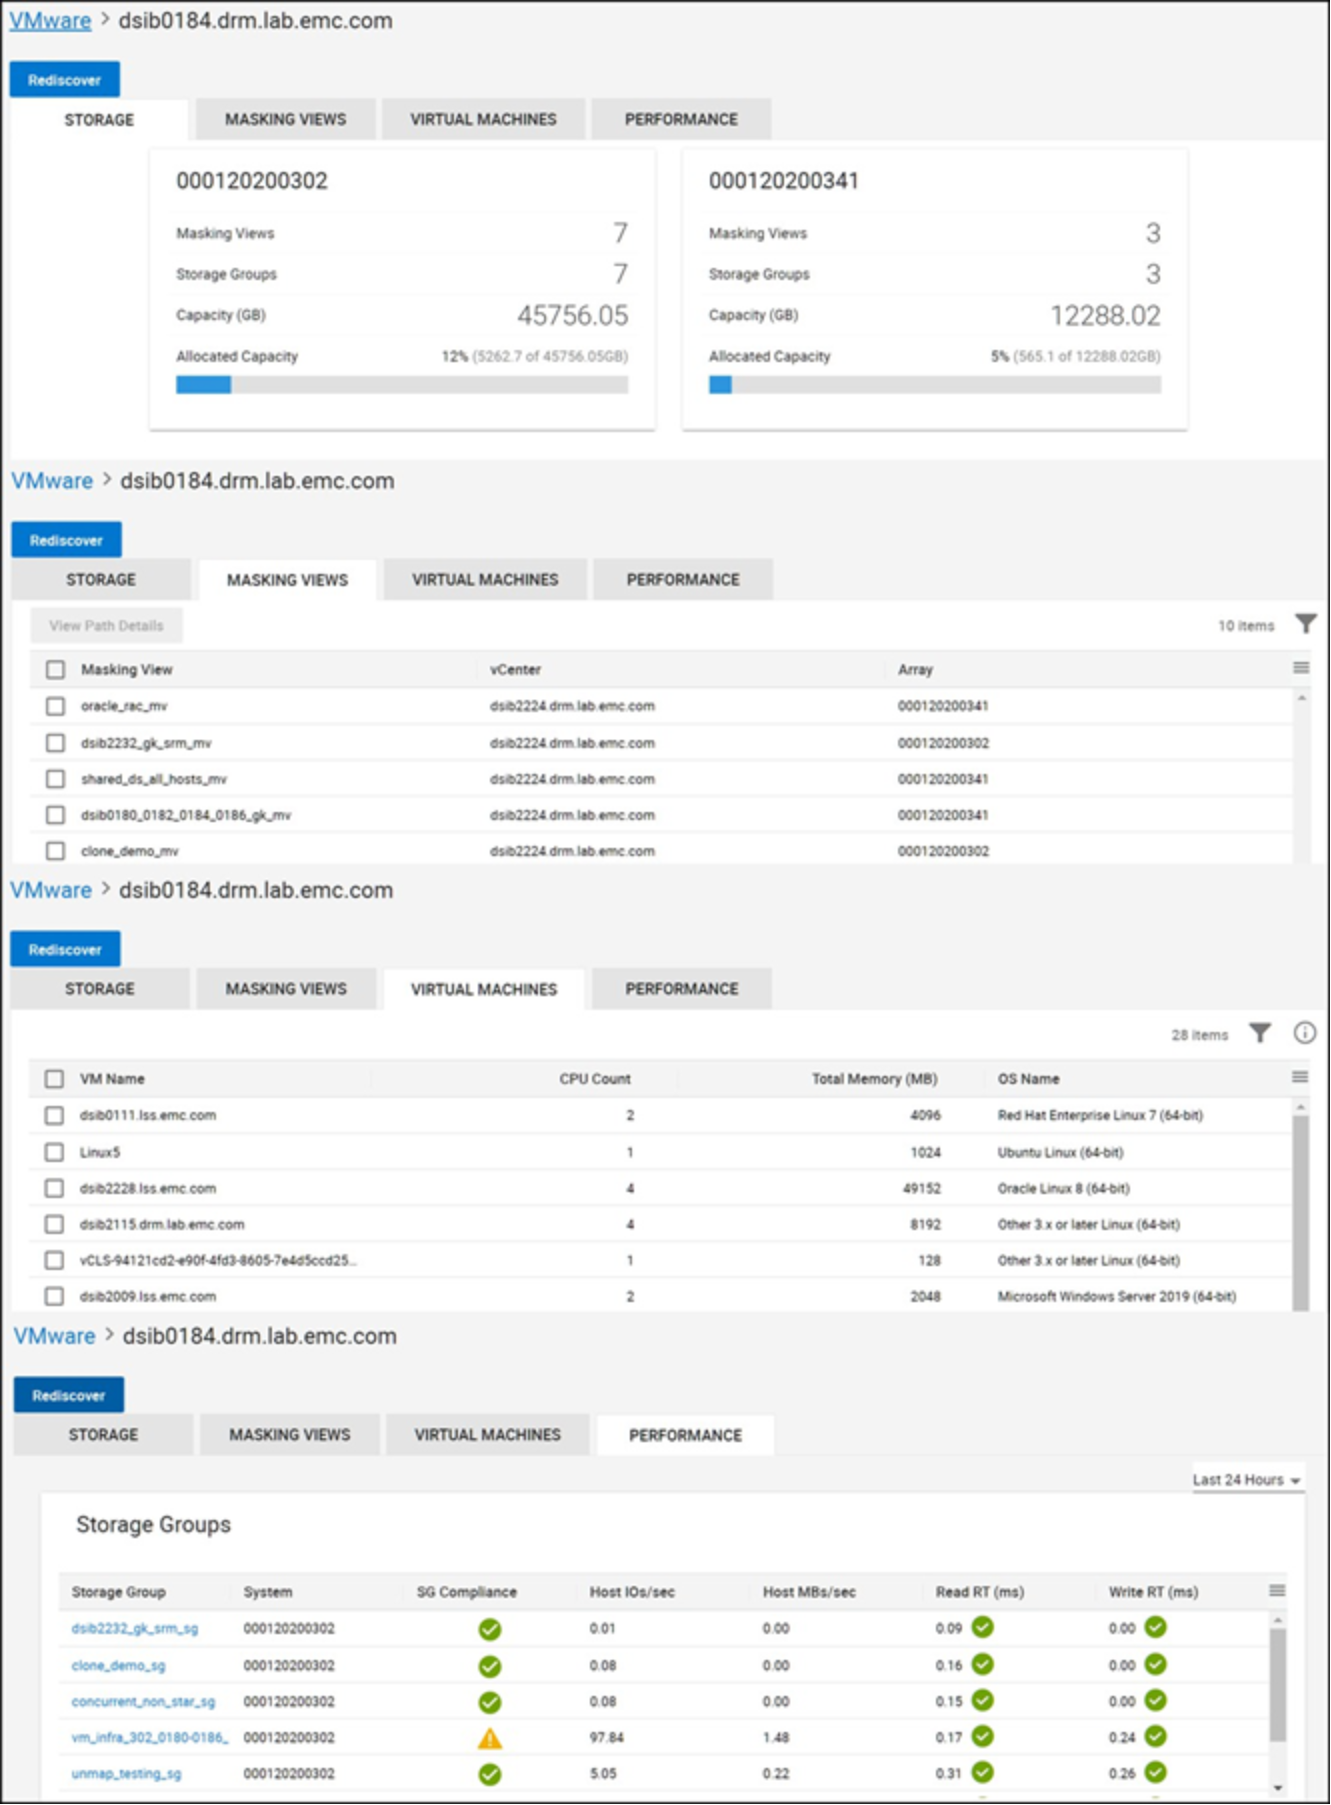This screenshot has width=1331, height=1805.
Task: Click the allocated capacity bar for 000120200302
Action: [x=402, y=385]
